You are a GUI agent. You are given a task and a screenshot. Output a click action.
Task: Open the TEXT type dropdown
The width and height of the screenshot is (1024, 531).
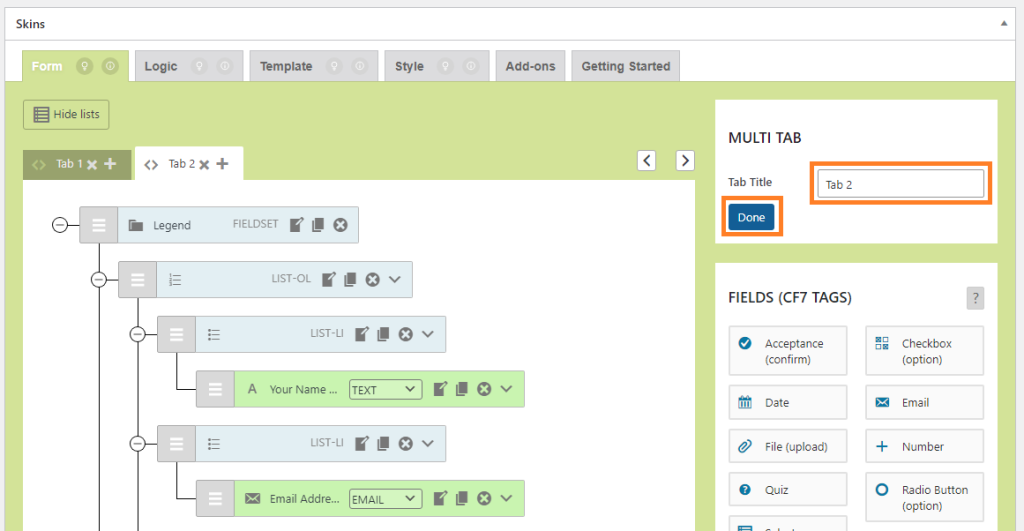(x=385, y=389)
